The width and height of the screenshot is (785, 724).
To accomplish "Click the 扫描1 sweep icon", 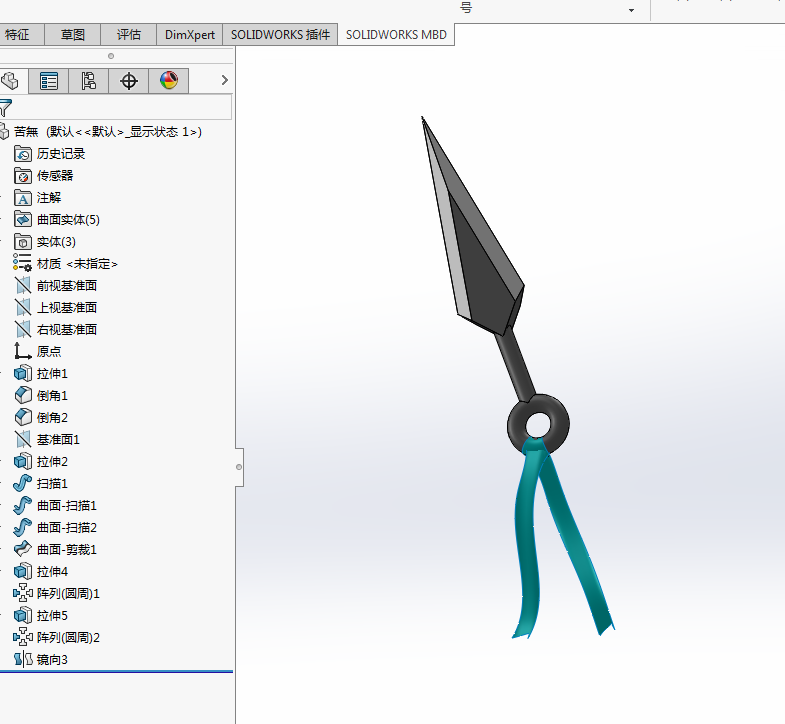I will point(23,483).
